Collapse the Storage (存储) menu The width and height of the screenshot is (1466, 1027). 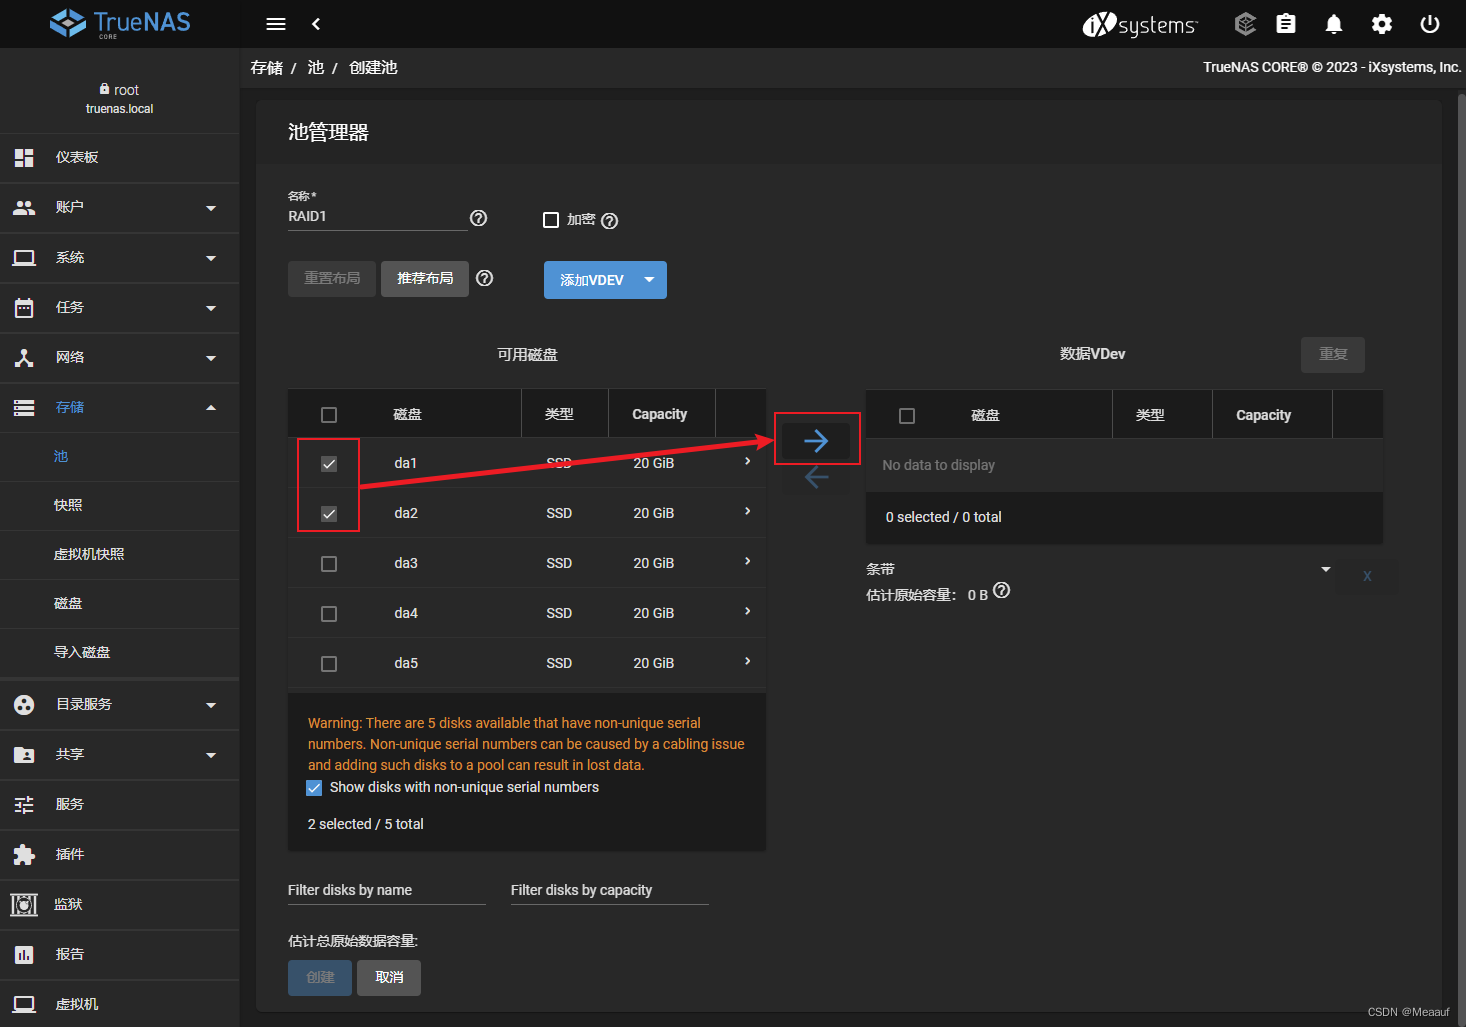click(120, 408)
